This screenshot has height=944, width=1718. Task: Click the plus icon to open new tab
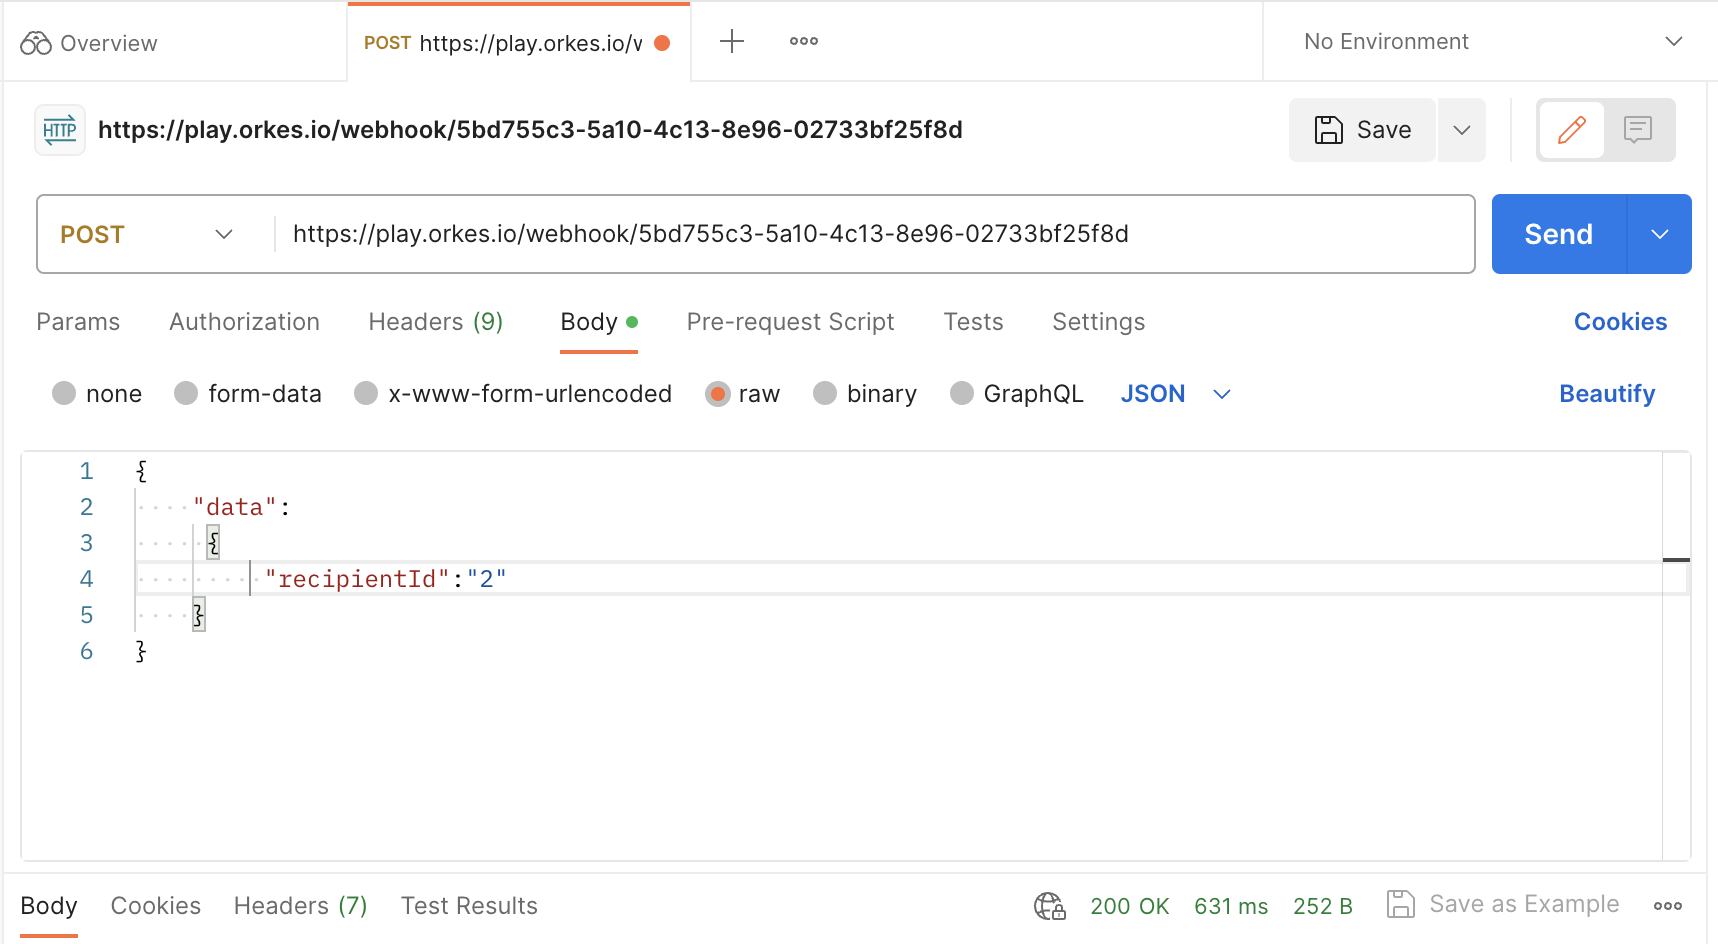(732, 41)
